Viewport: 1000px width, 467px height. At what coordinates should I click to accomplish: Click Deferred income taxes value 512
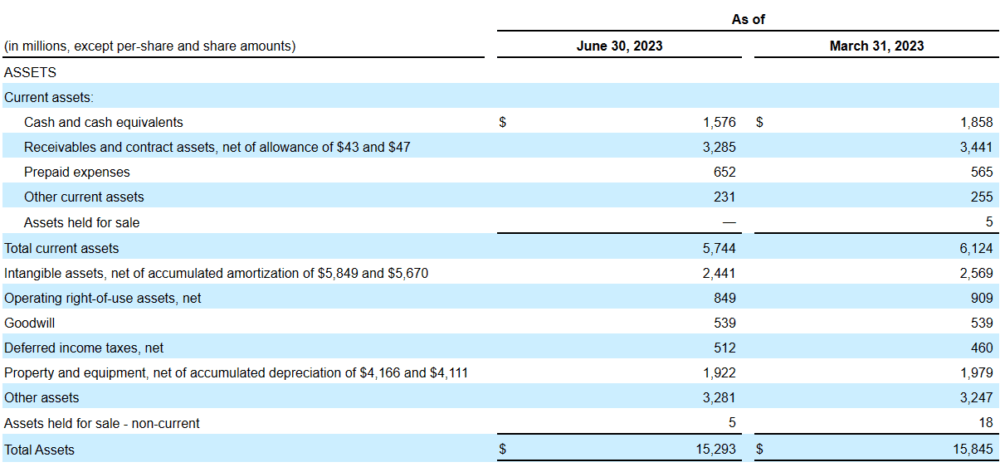coord(724,348)
